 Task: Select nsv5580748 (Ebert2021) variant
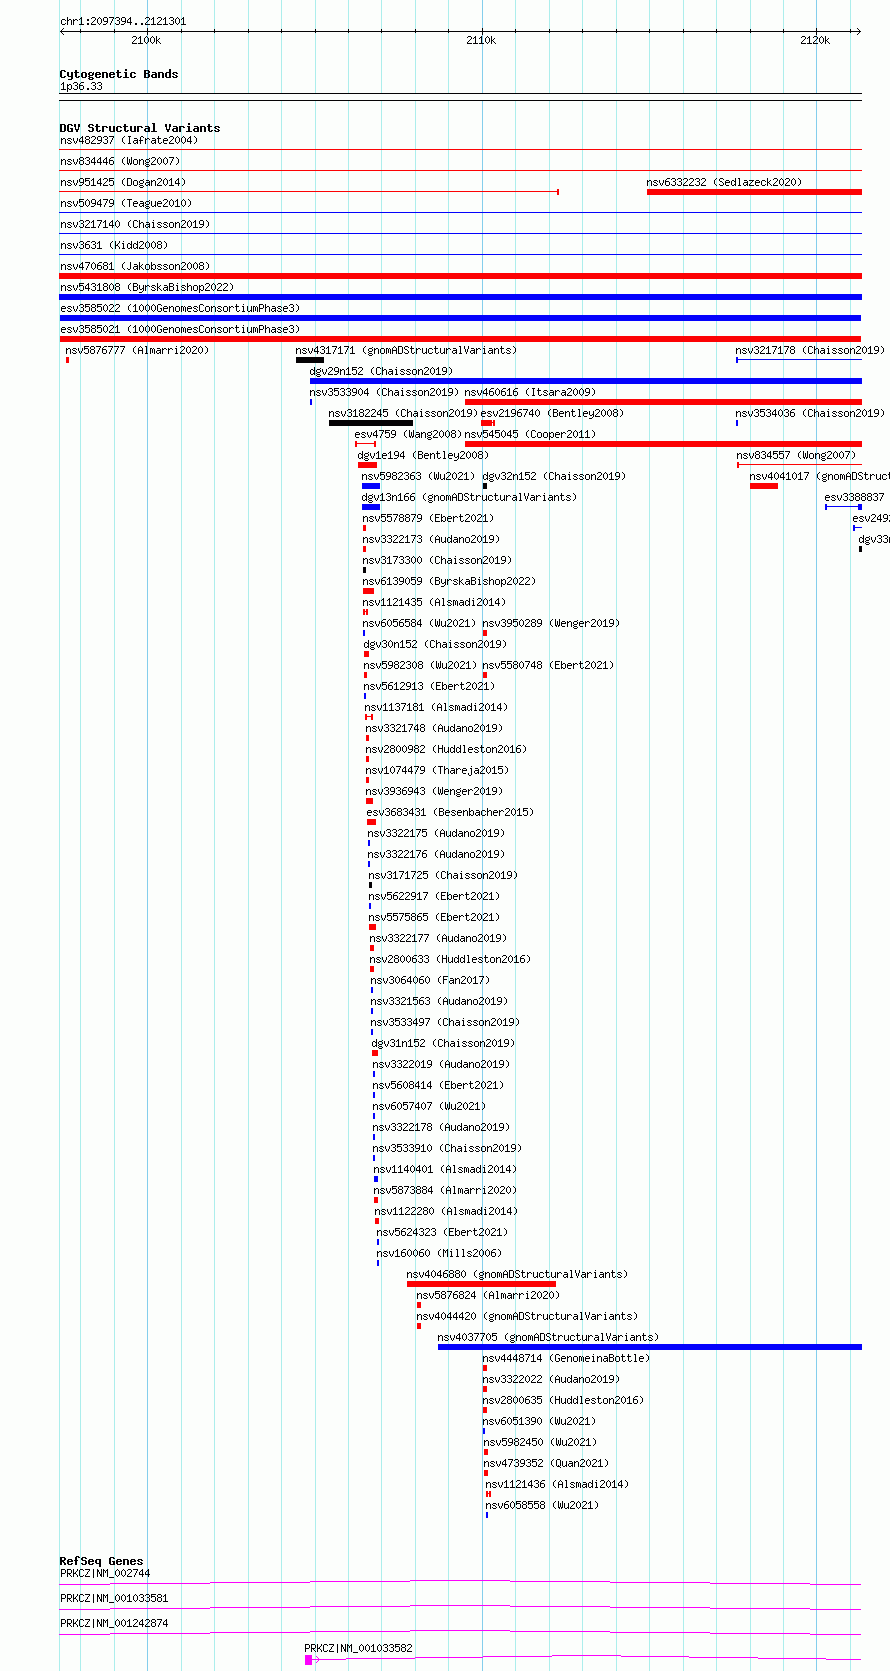(x=548, y=665)
